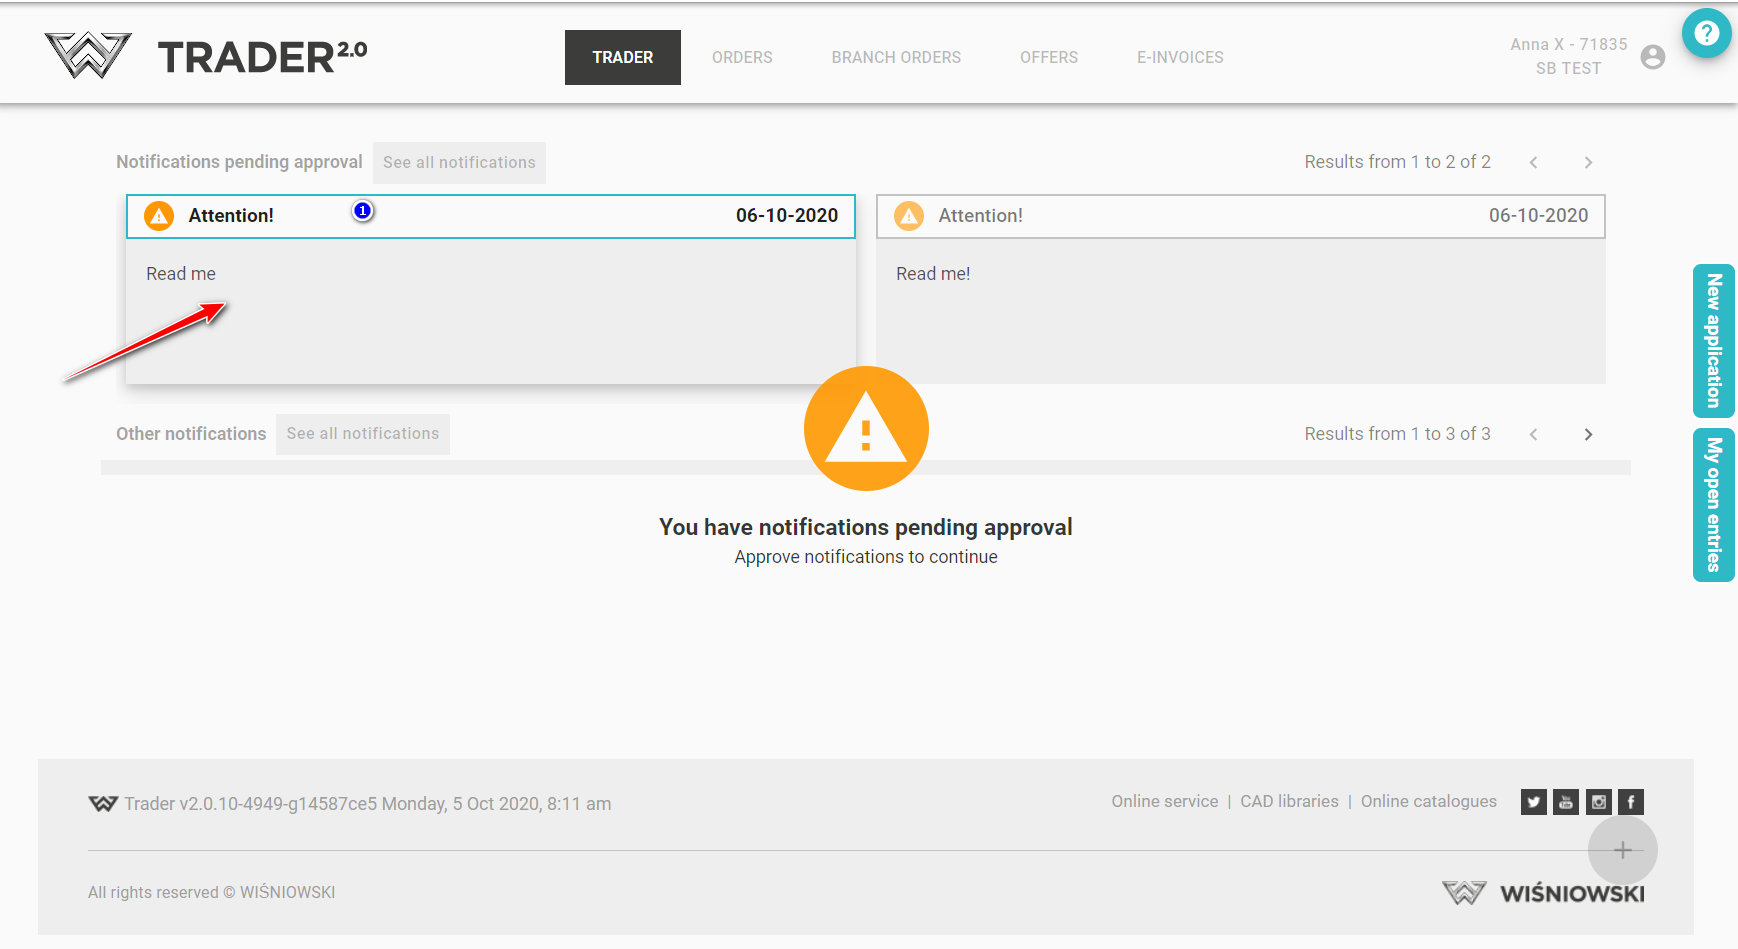This screenshot has width=1738, height=949.
Task: Click the Instagram icon in footer
Action: click(1598, 802)
